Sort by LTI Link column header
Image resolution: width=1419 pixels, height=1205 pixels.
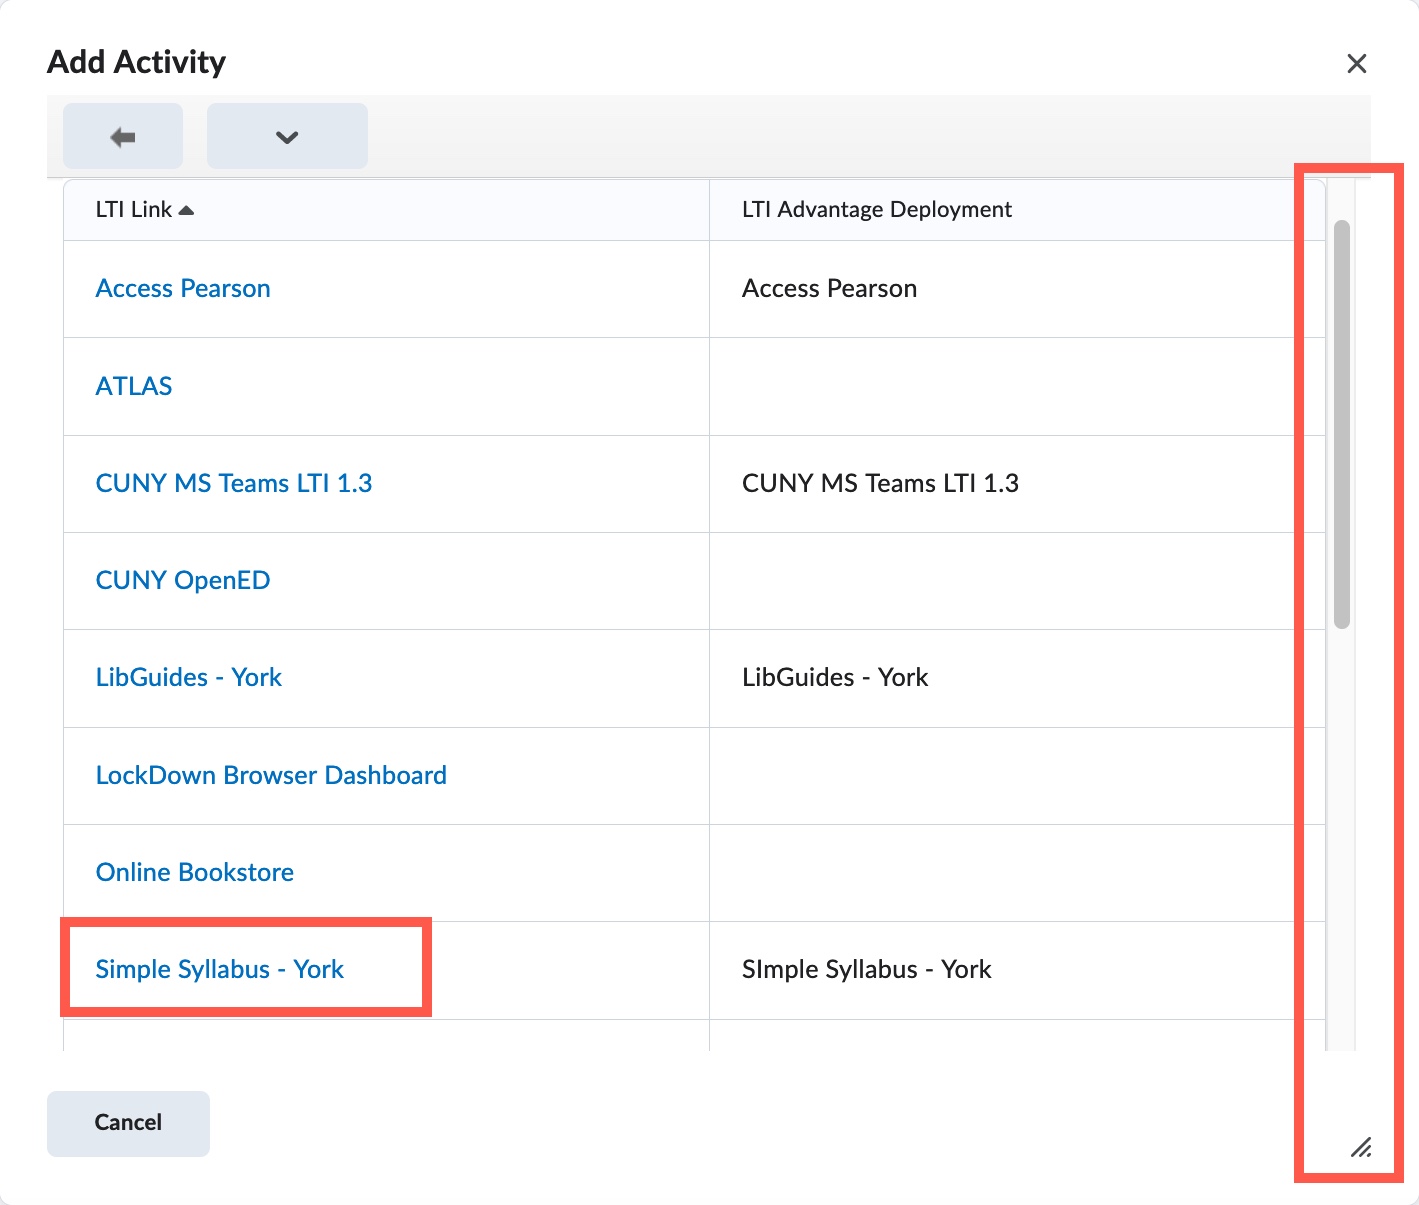[x=144, y=209]
